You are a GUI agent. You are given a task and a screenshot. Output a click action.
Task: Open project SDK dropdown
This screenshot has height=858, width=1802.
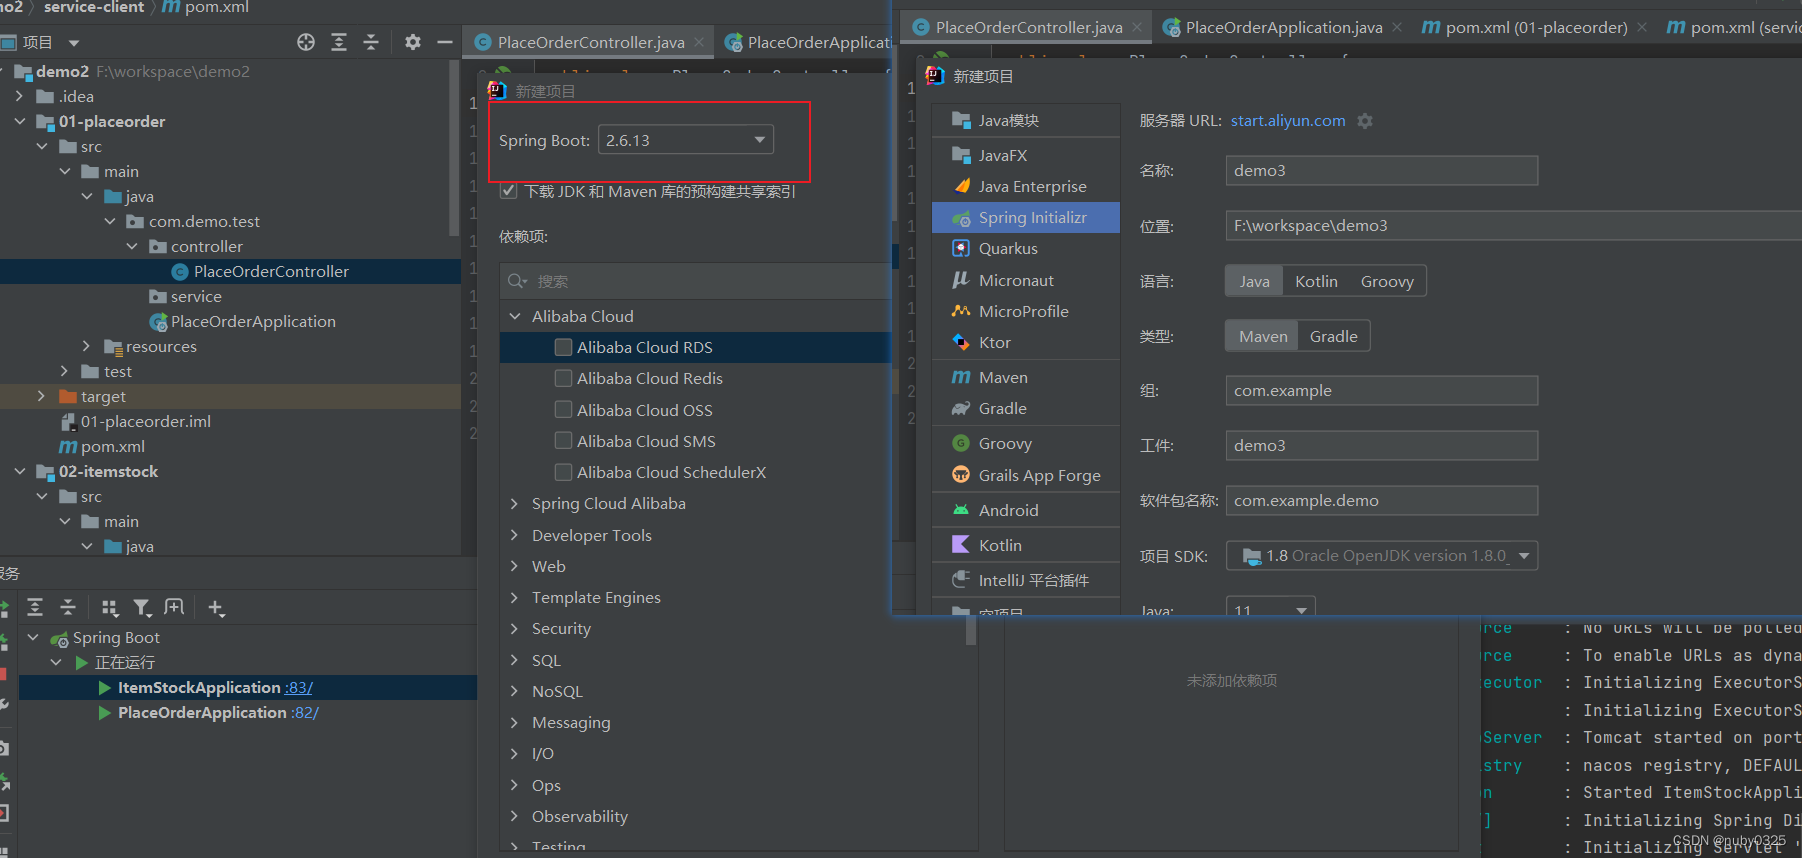tap(1382, 556)
